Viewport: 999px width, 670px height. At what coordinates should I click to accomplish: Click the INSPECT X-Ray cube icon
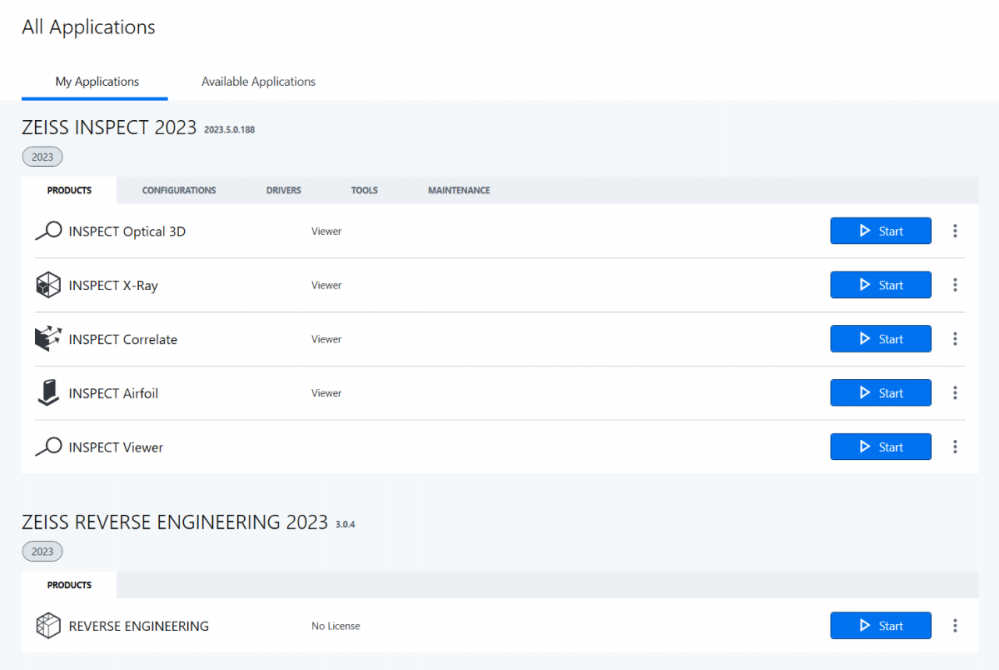[48, 285]
